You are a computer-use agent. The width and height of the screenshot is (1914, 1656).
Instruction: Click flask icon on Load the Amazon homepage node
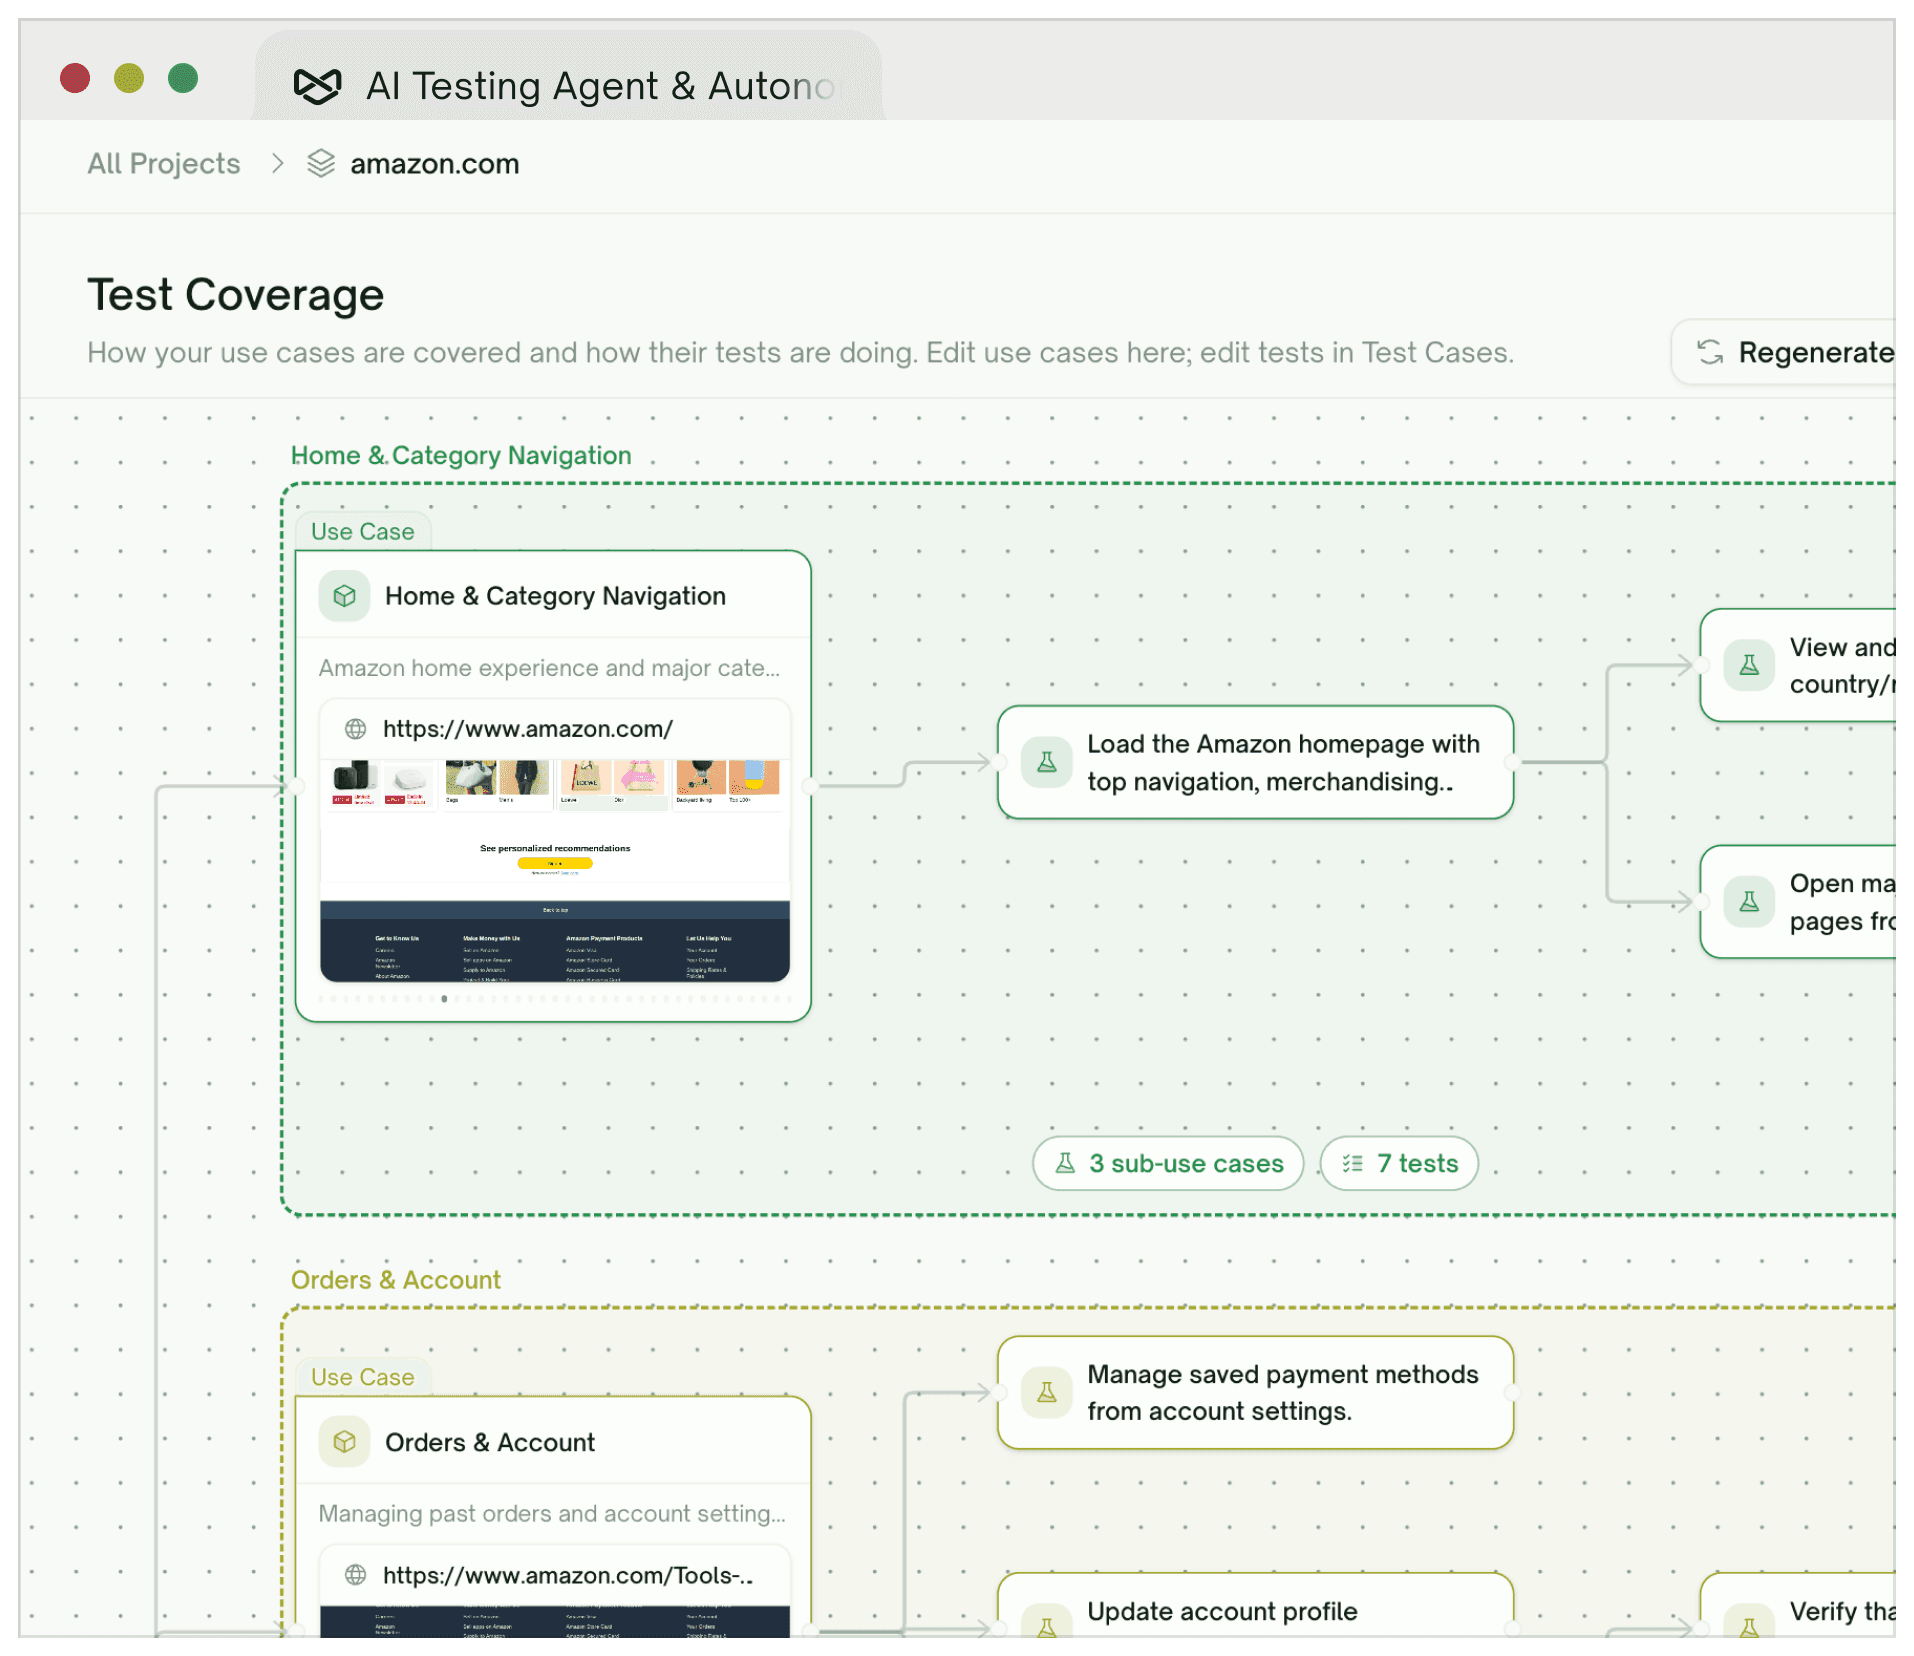(x=1047, y=762)
